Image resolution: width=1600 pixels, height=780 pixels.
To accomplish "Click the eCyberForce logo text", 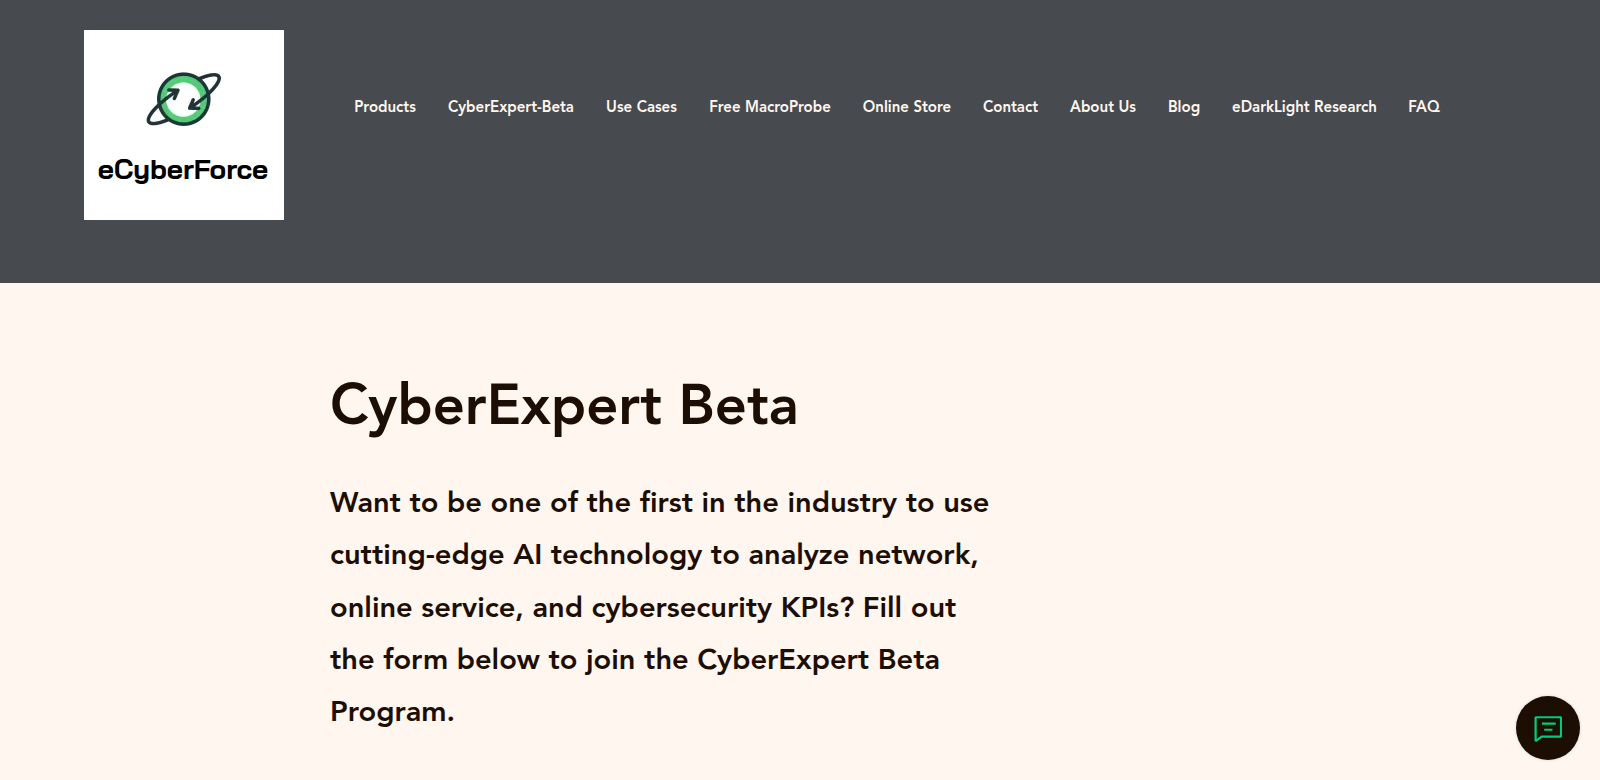I will [183, 170].
